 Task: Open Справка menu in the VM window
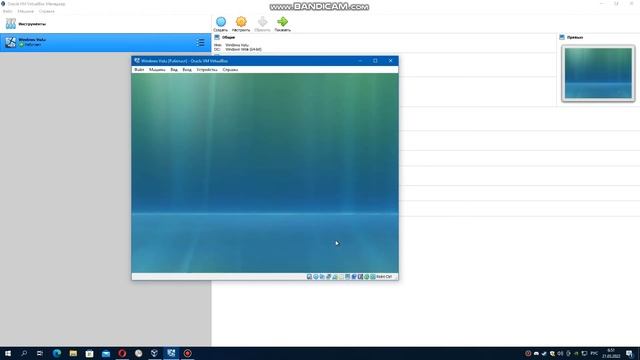(230, 70)
